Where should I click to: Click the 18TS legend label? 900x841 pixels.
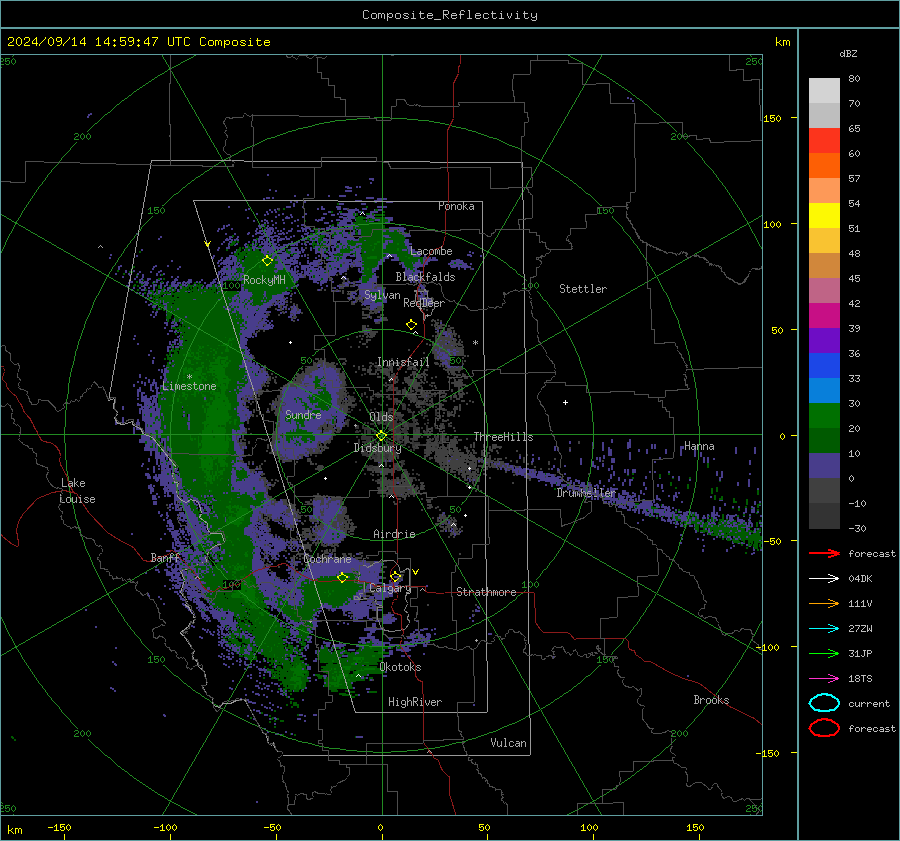860,679
